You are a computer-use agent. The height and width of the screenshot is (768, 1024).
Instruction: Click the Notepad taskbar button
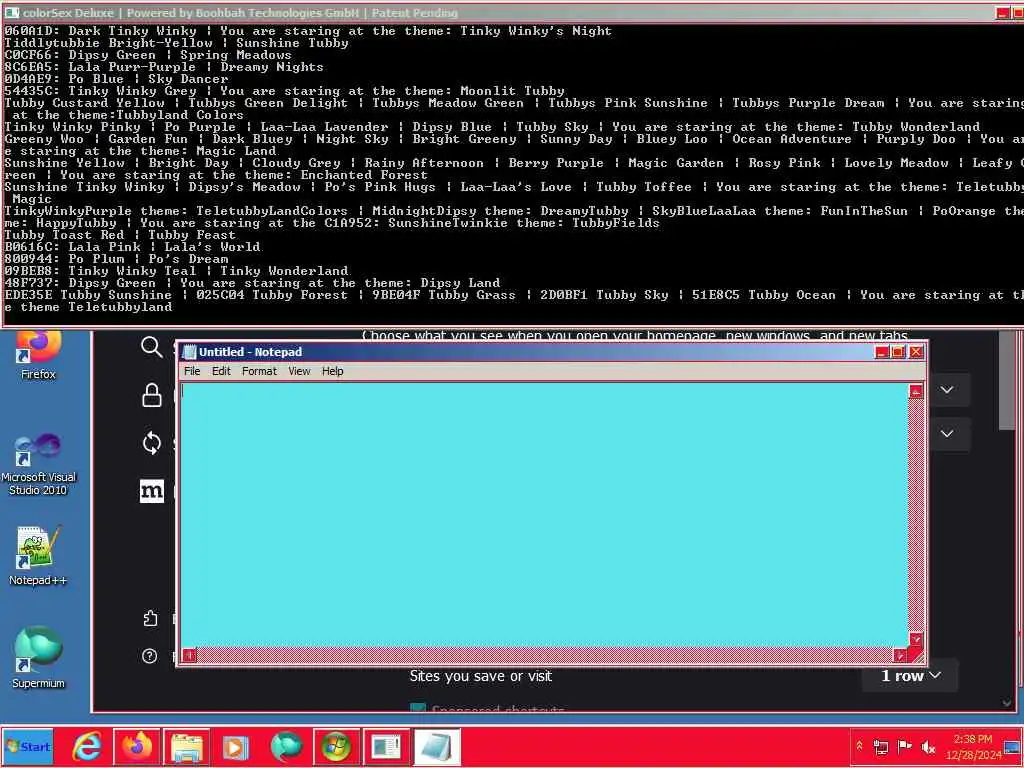tap(436, 746)
